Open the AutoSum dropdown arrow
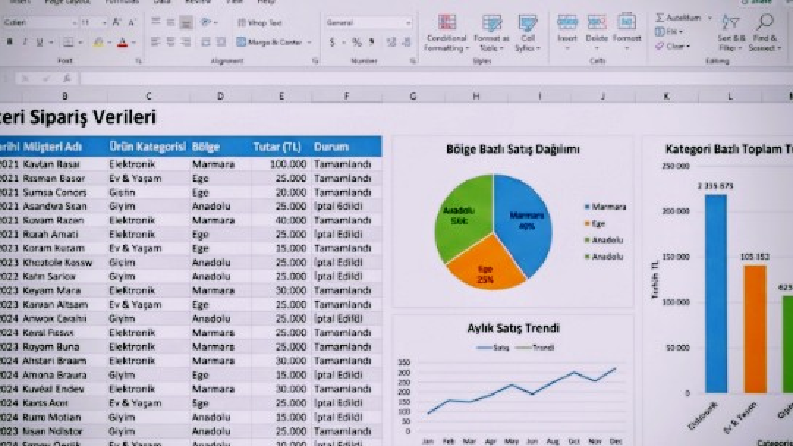The image size is (793, 446). pyautogui.click(x=709, y=18)
